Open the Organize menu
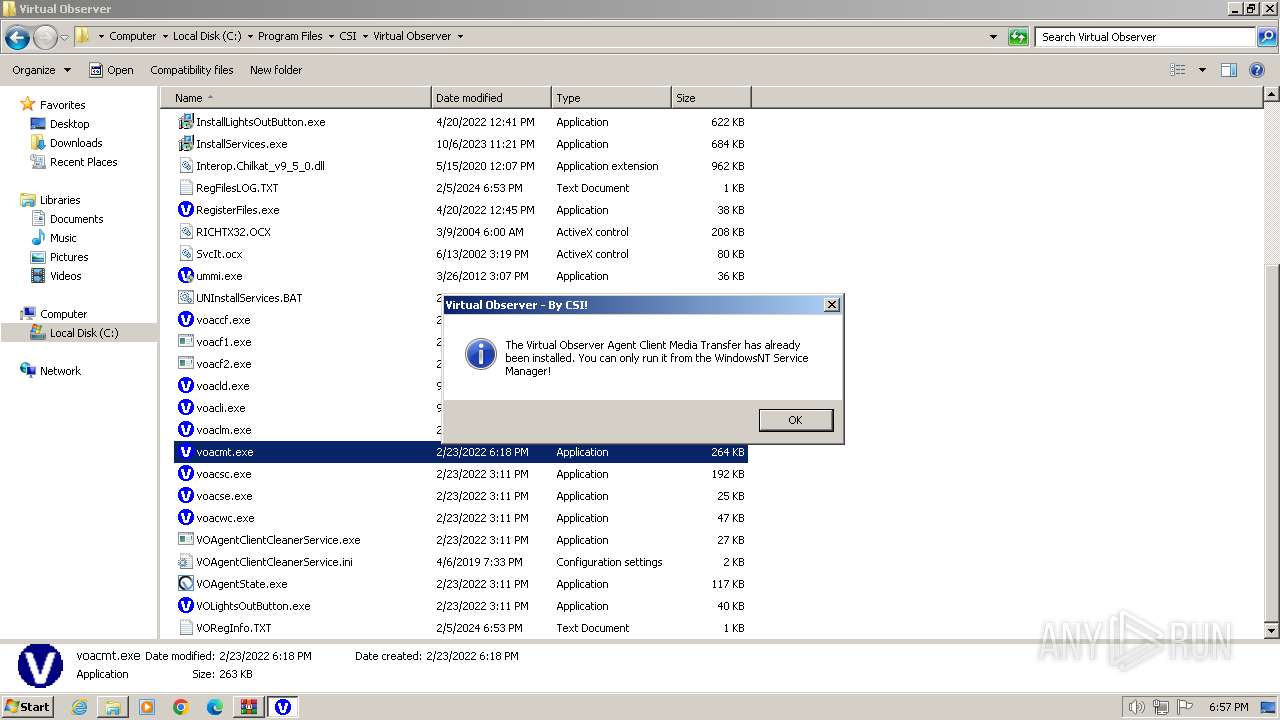 (41, 70)
